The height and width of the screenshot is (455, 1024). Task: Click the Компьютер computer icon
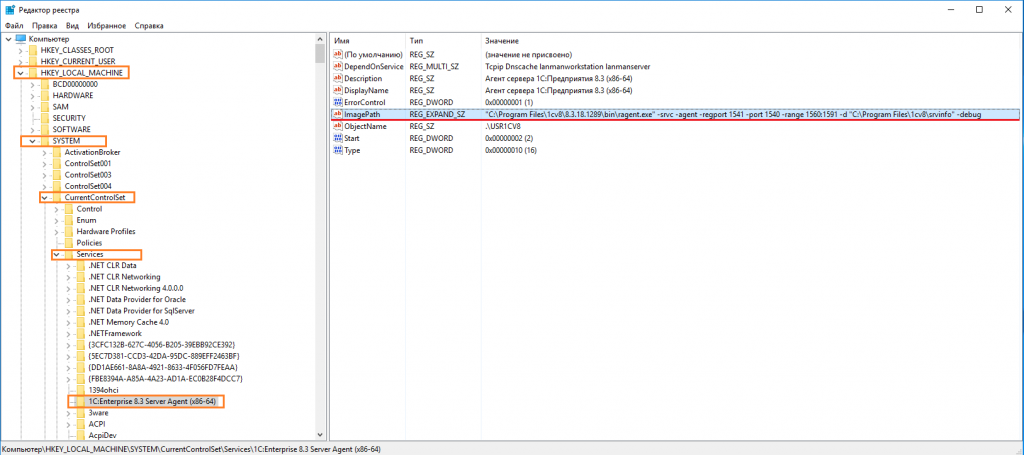[x=21, y=39]
